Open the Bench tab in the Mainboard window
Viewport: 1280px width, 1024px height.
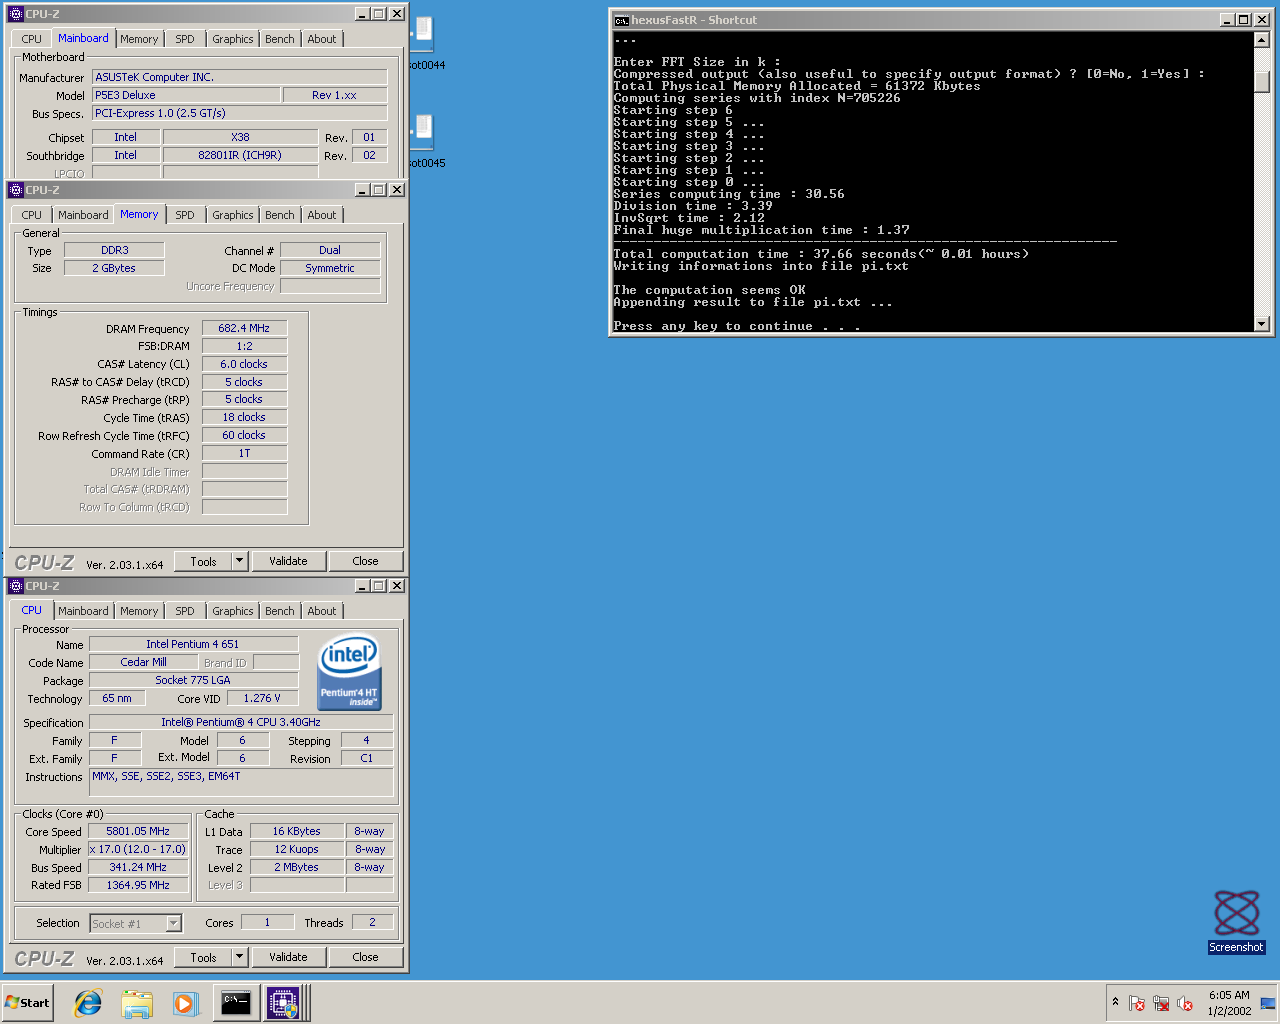point(280,39)
